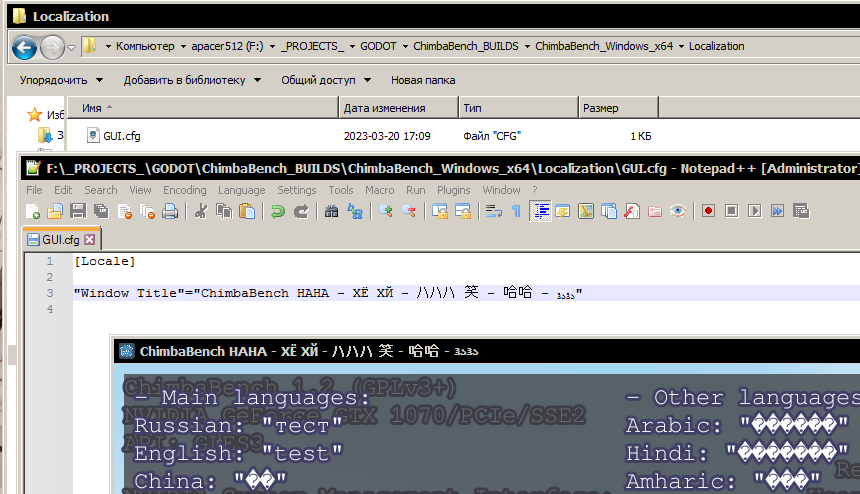The height and width of the screenshot is (494, 860).
Task: Toggle the Indent Guide icon
Action: point(540,211)
